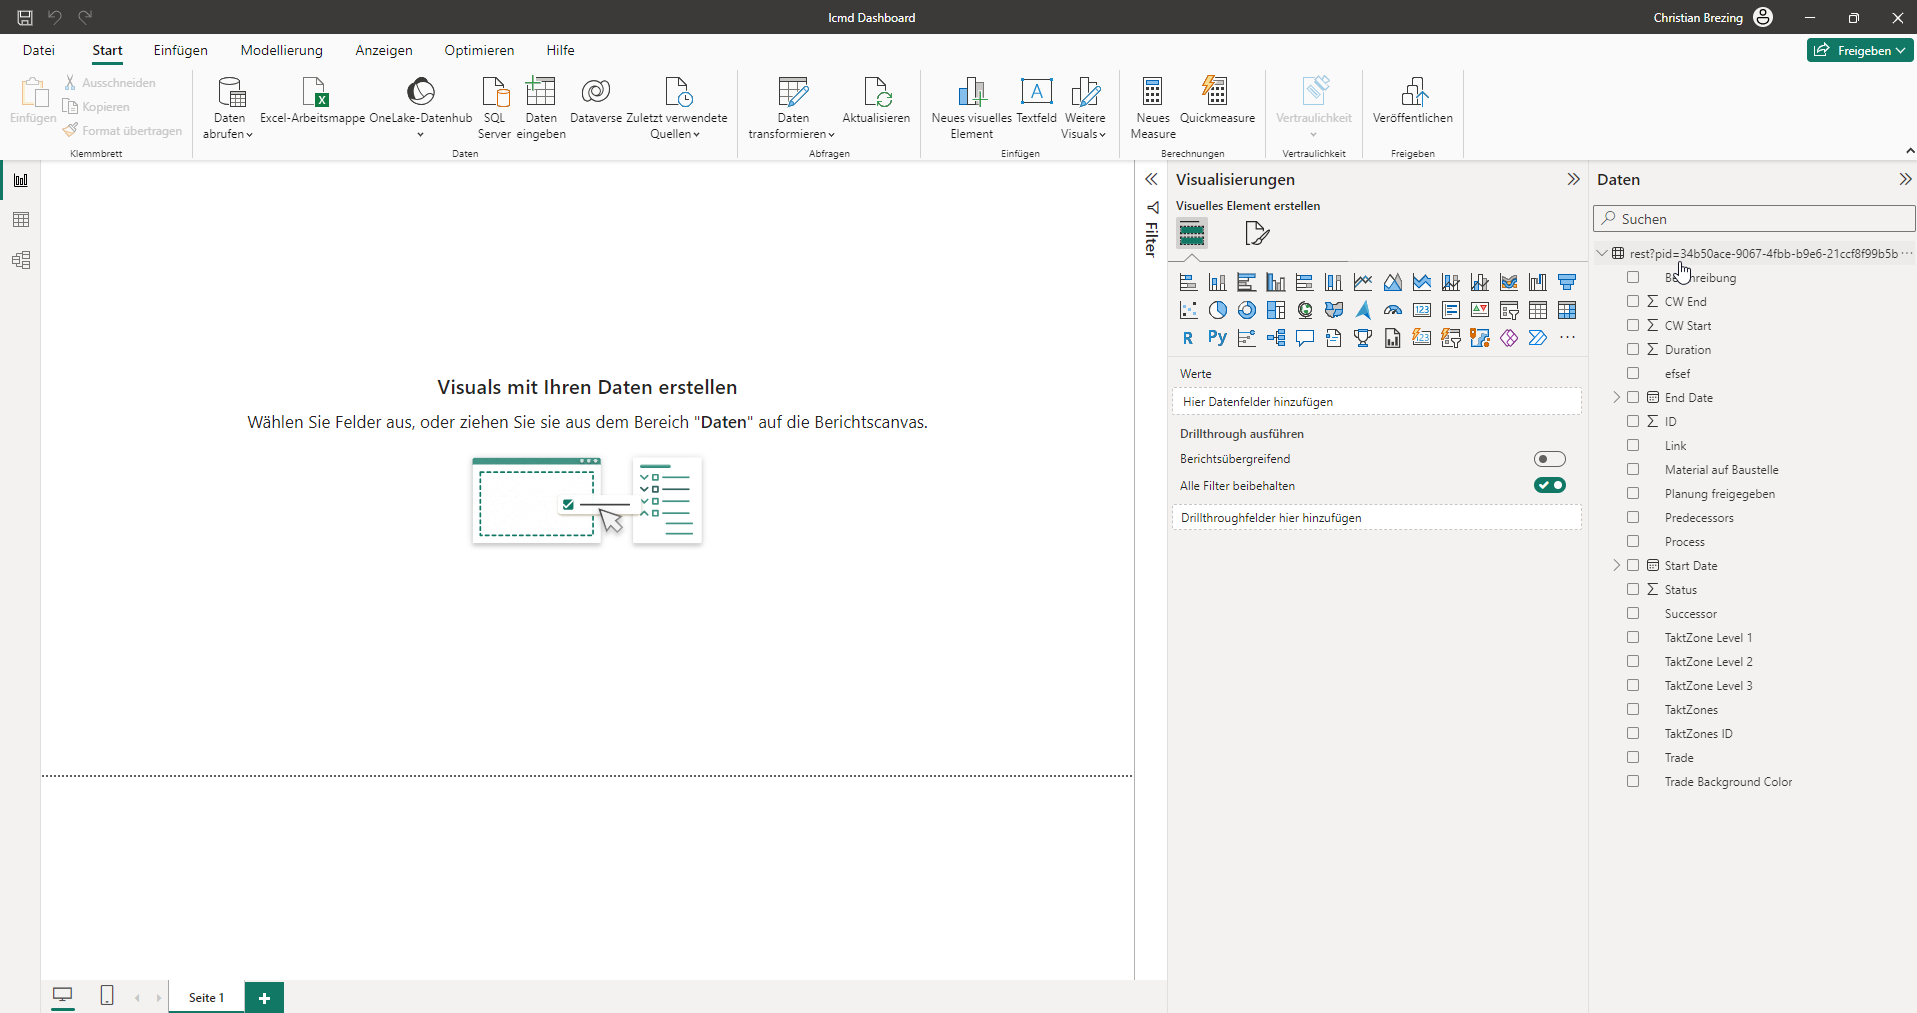Add a gauge visualization
1917x1013 pixels.
click(1392, 310)
